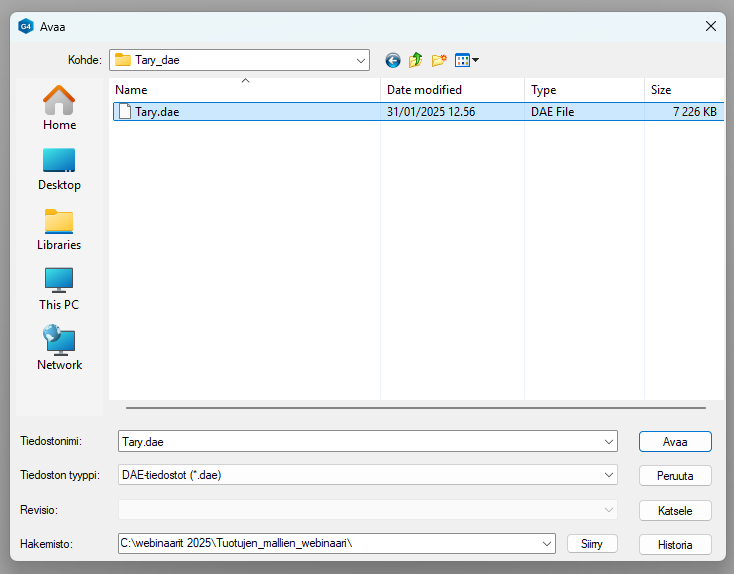This screenshot has height=574, width=734.
Task: Click the Back navigation arrow icon
Action: point(392,60)
